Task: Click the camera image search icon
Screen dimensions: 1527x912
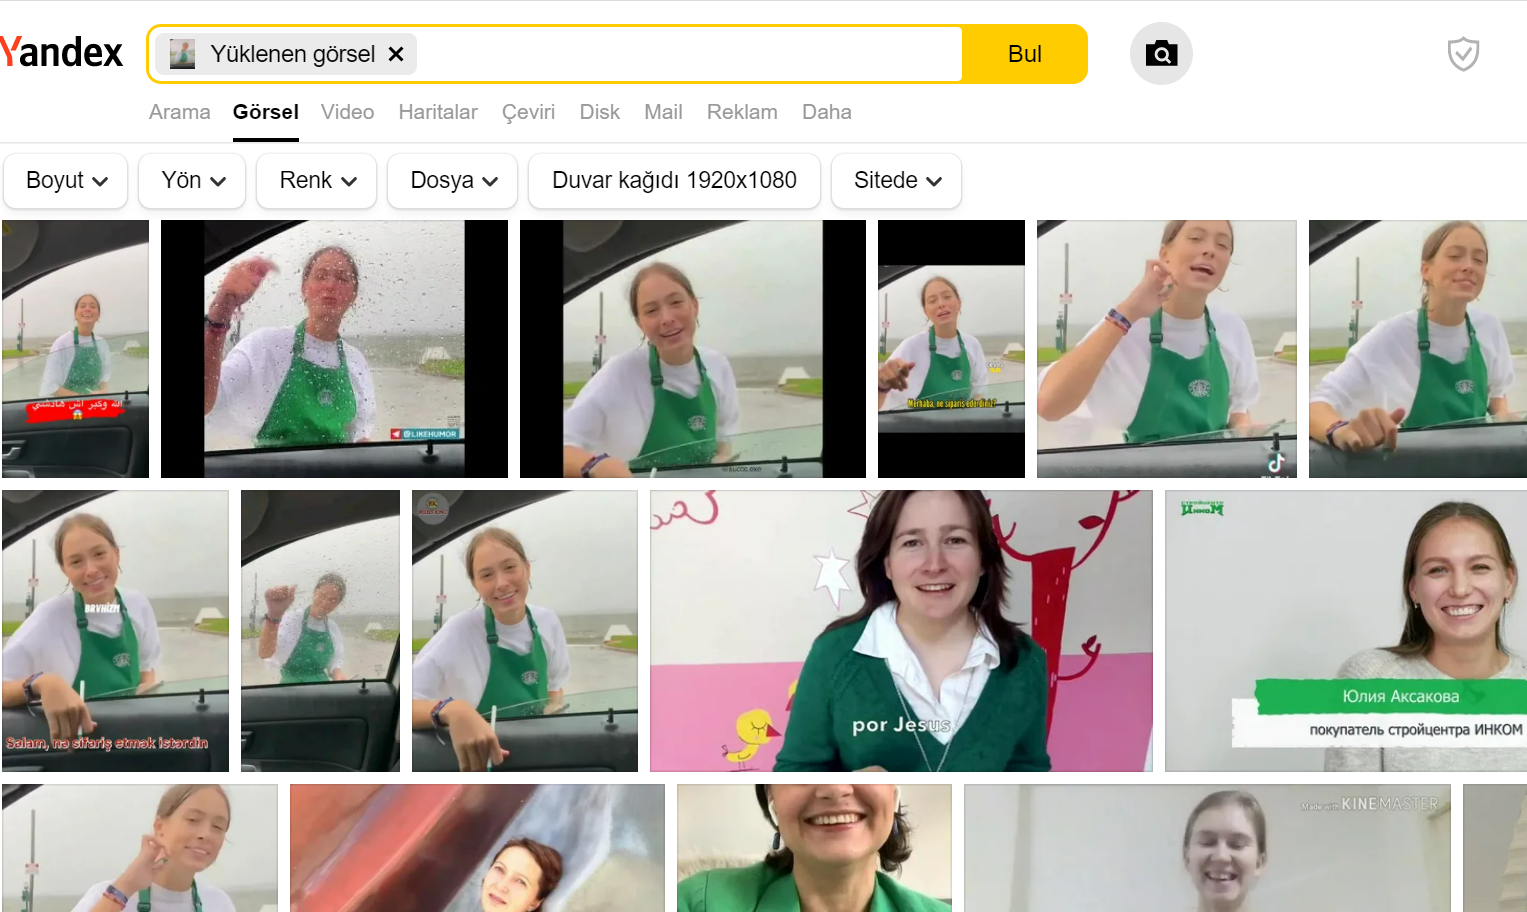Action: 1160,54
